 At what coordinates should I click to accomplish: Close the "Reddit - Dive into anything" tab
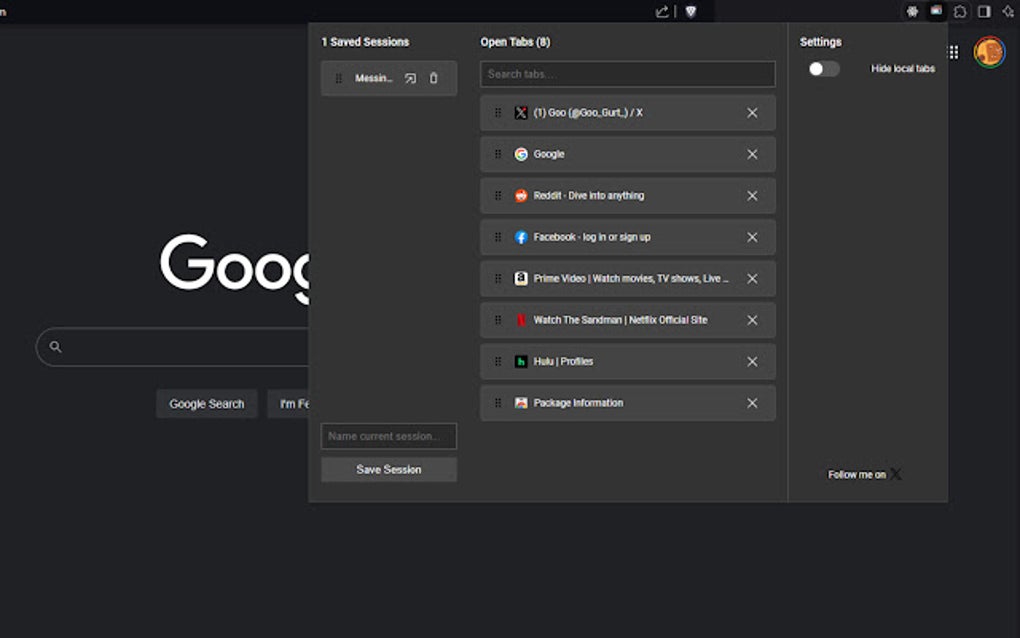(x=752, y=195)
